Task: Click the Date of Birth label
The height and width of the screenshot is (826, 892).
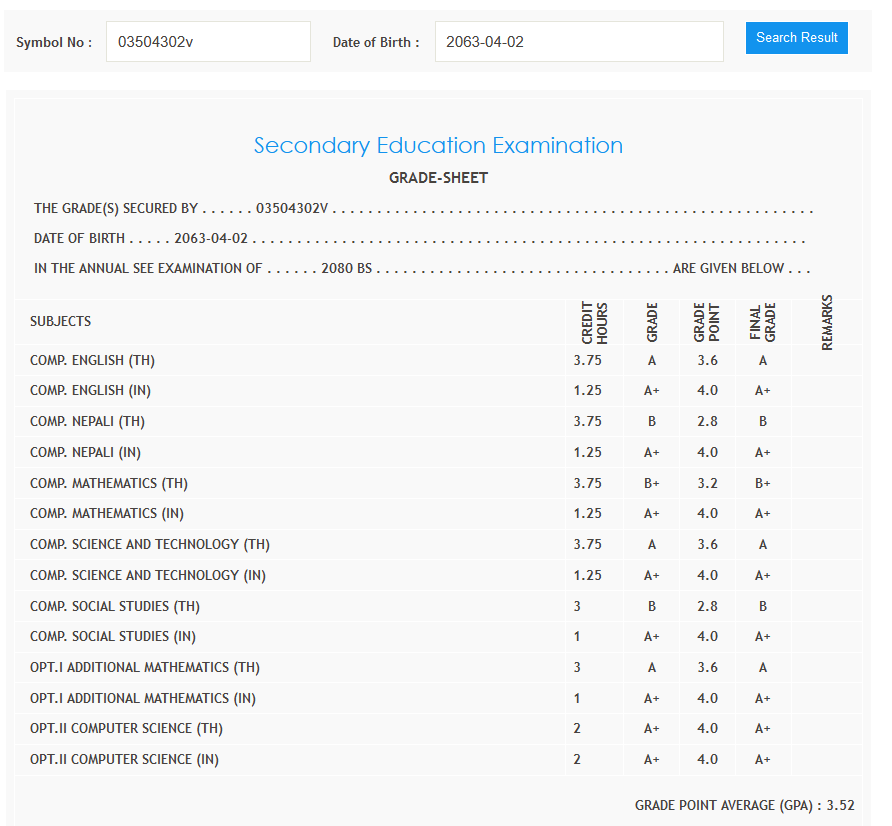Action: point(376,42)
